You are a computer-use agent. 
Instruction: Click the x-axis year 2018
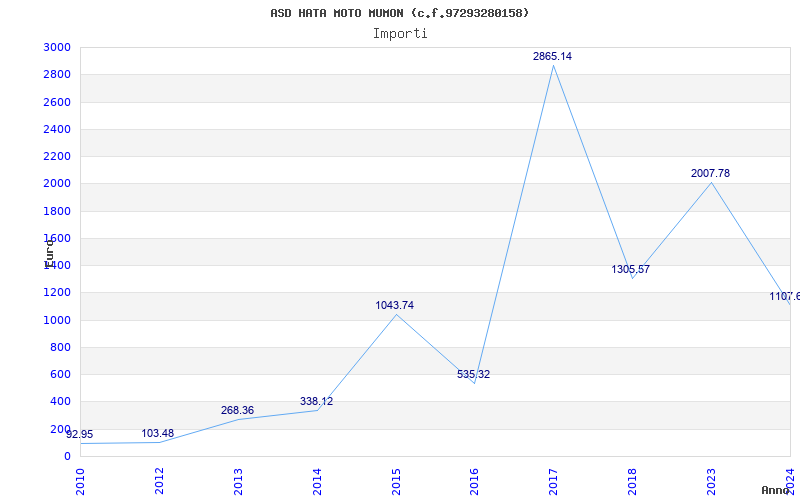[x=632, y=481]
